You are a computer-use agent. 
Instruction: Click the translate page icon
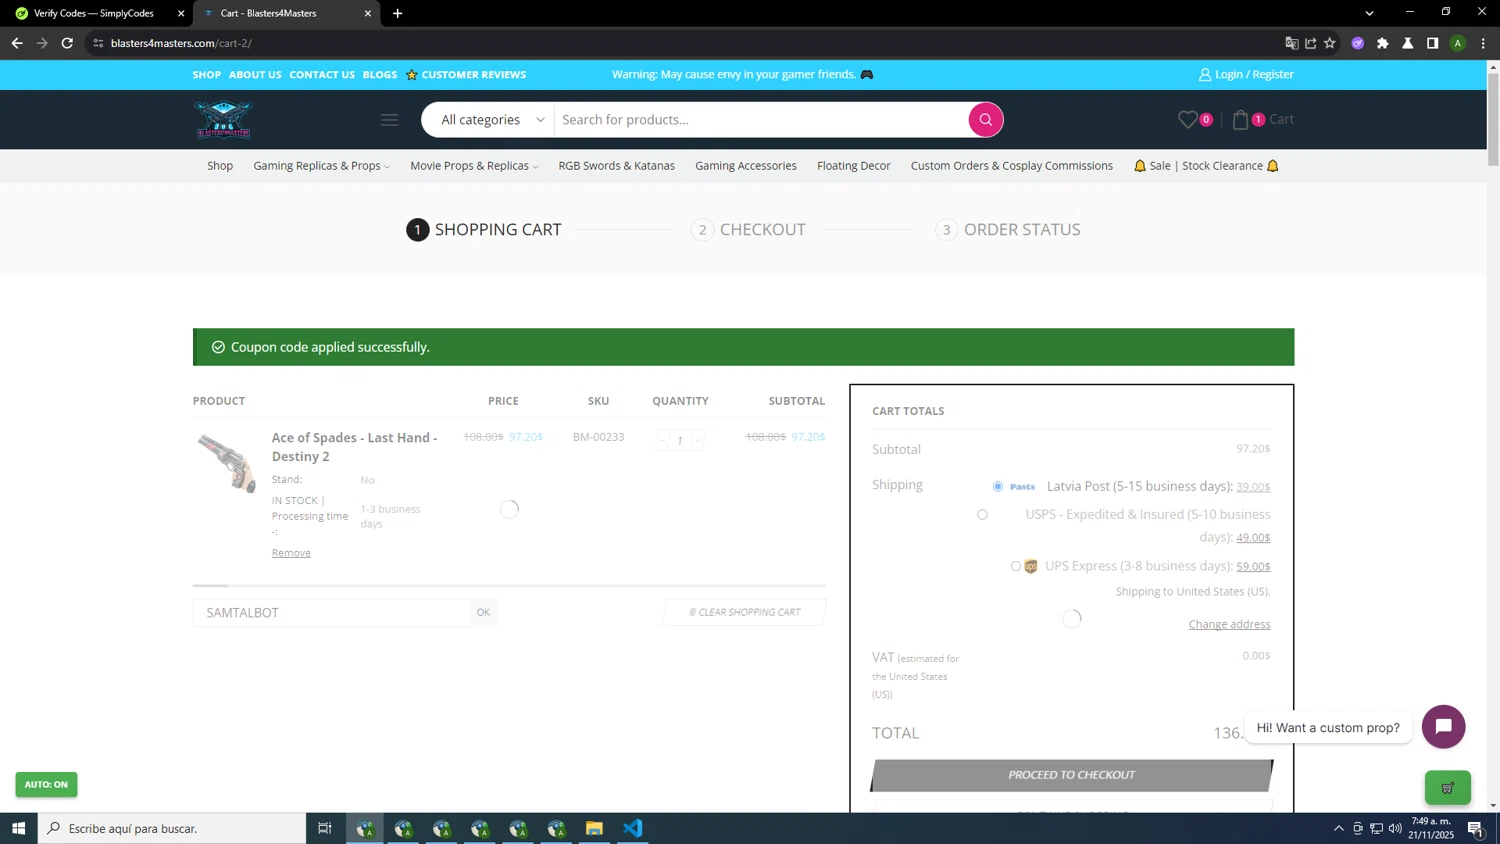[1292, 43]
